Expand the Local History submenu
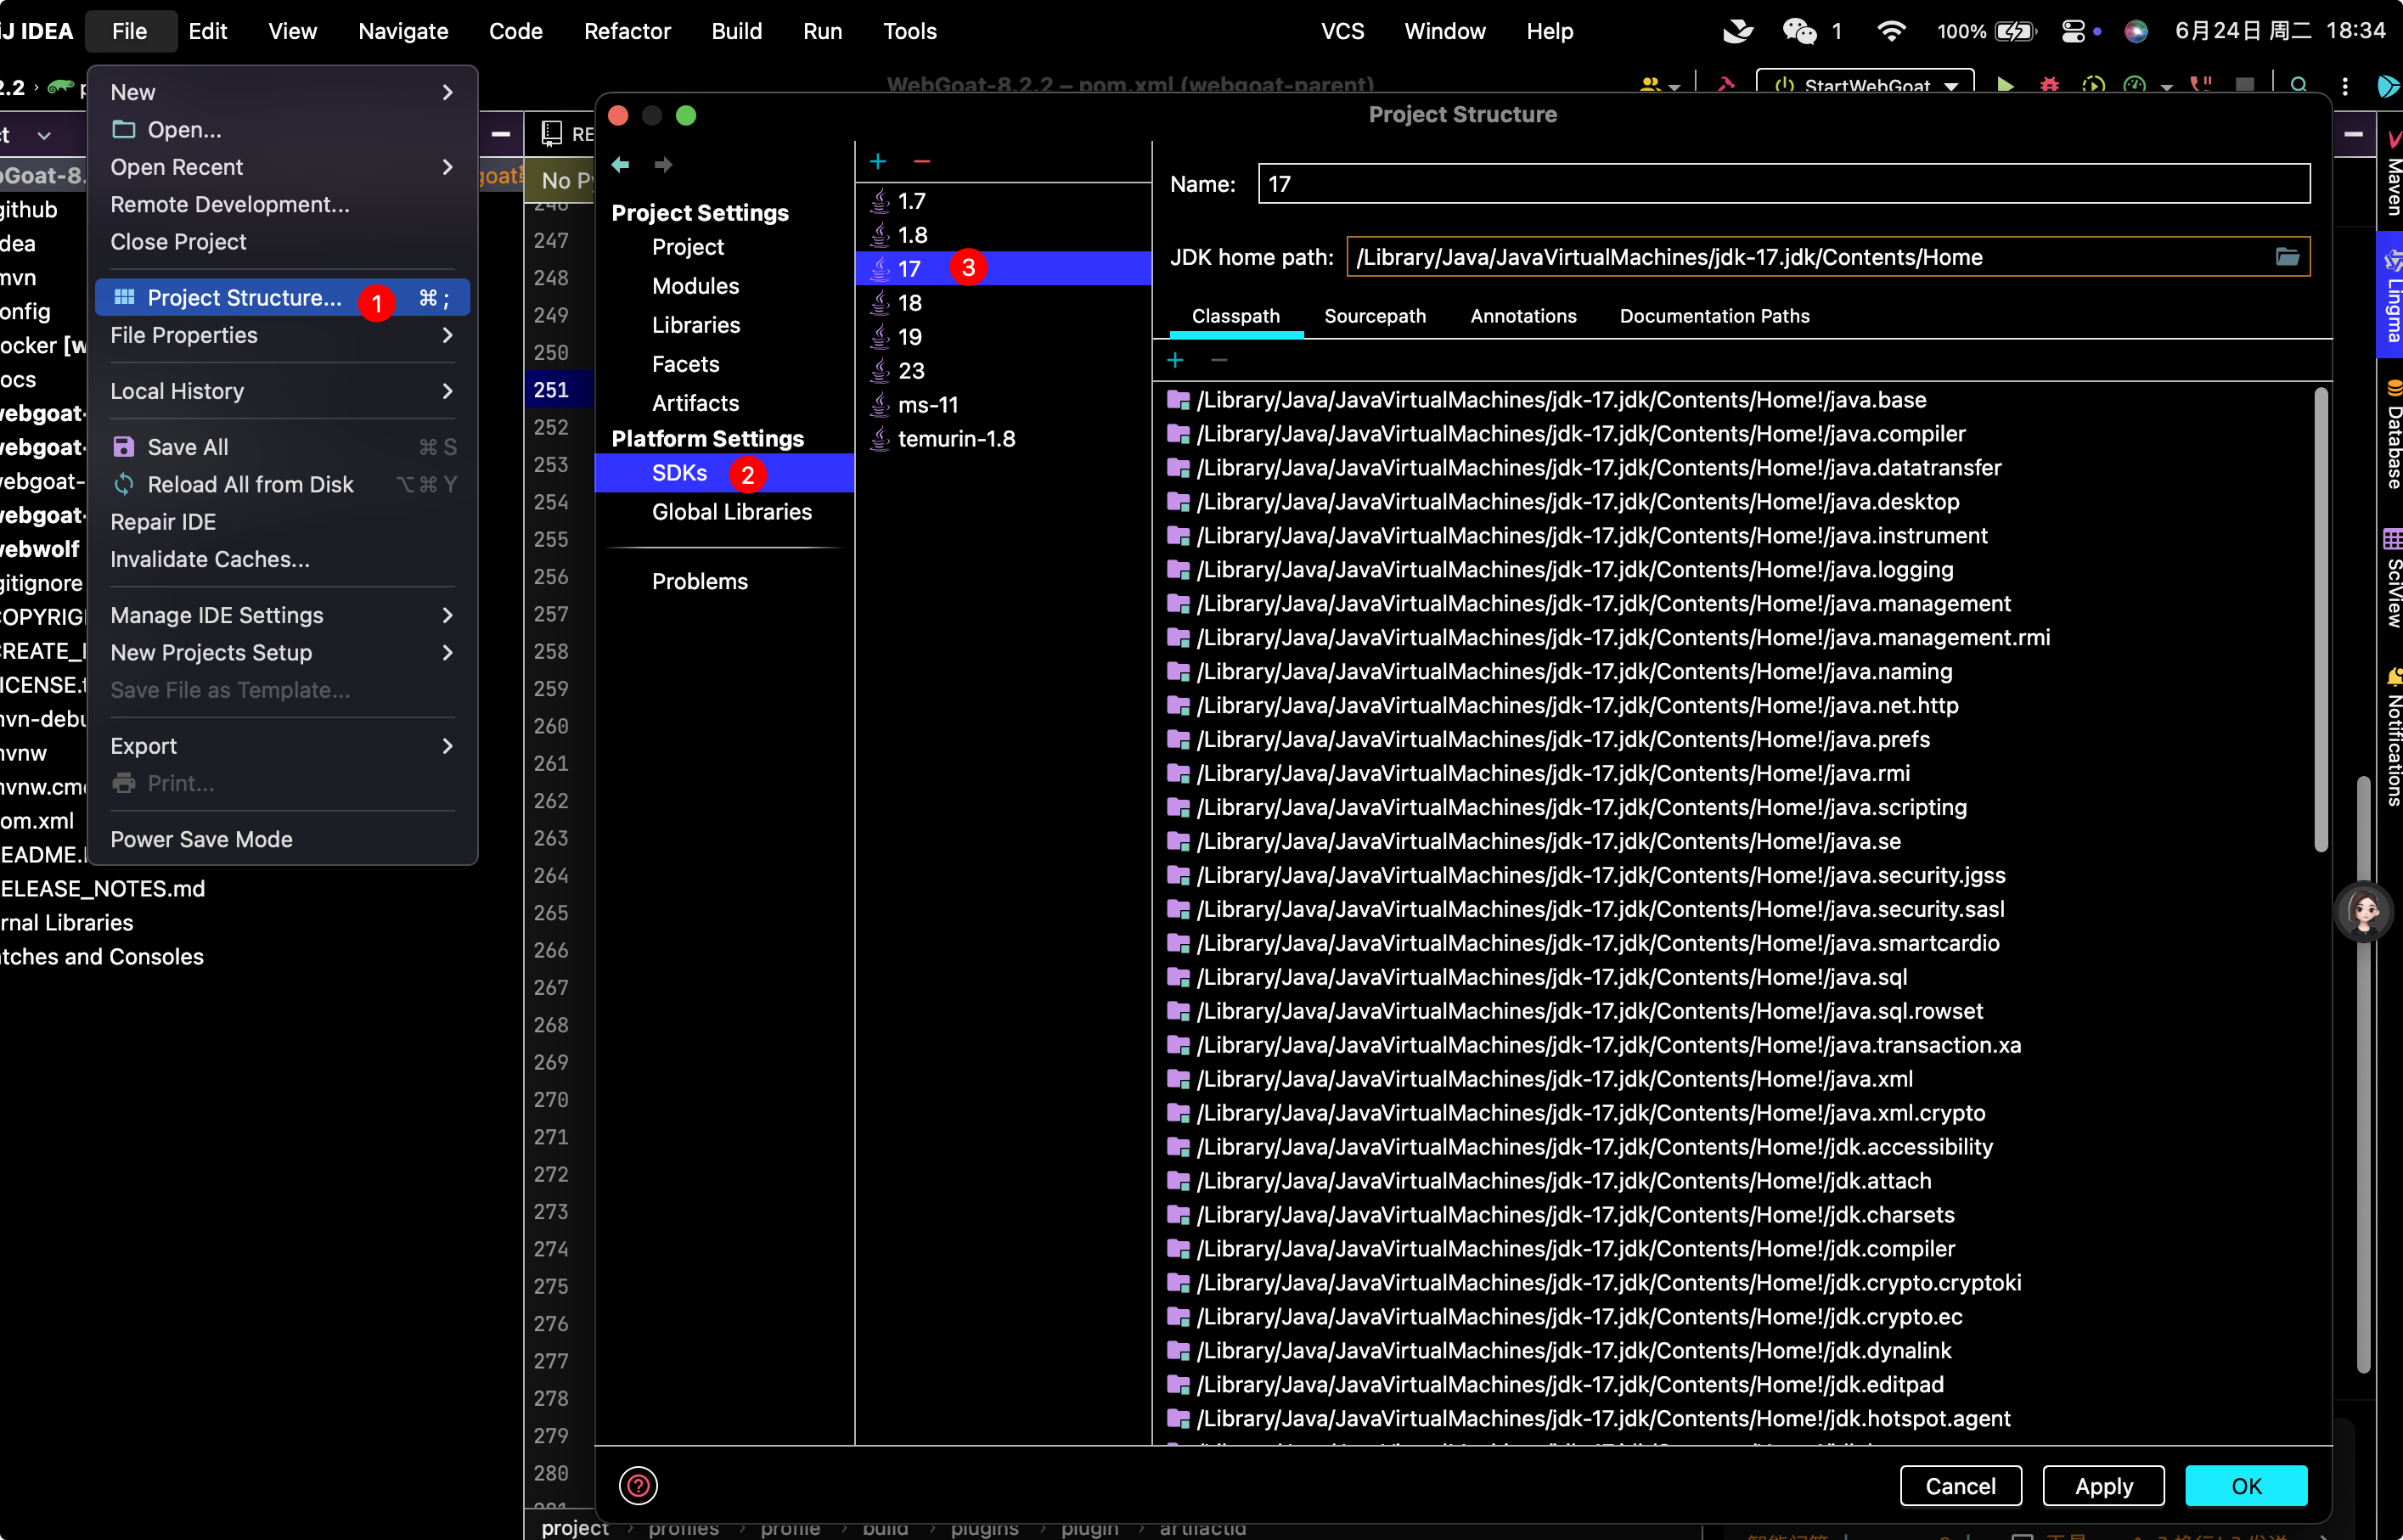 click(282, 391)
